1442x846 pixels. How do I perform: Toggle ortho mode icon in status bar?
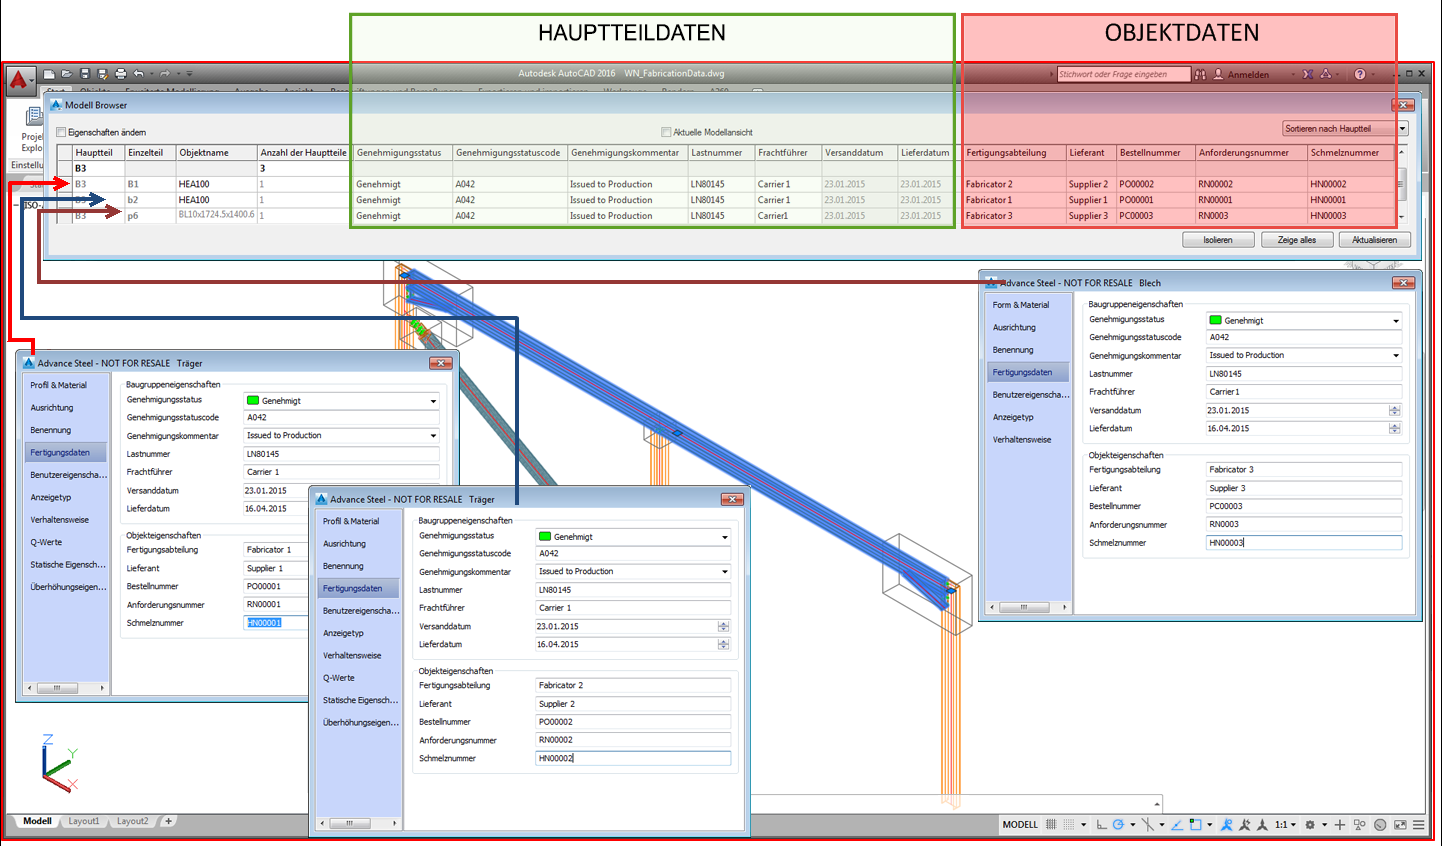click(x=1102, y=825)
